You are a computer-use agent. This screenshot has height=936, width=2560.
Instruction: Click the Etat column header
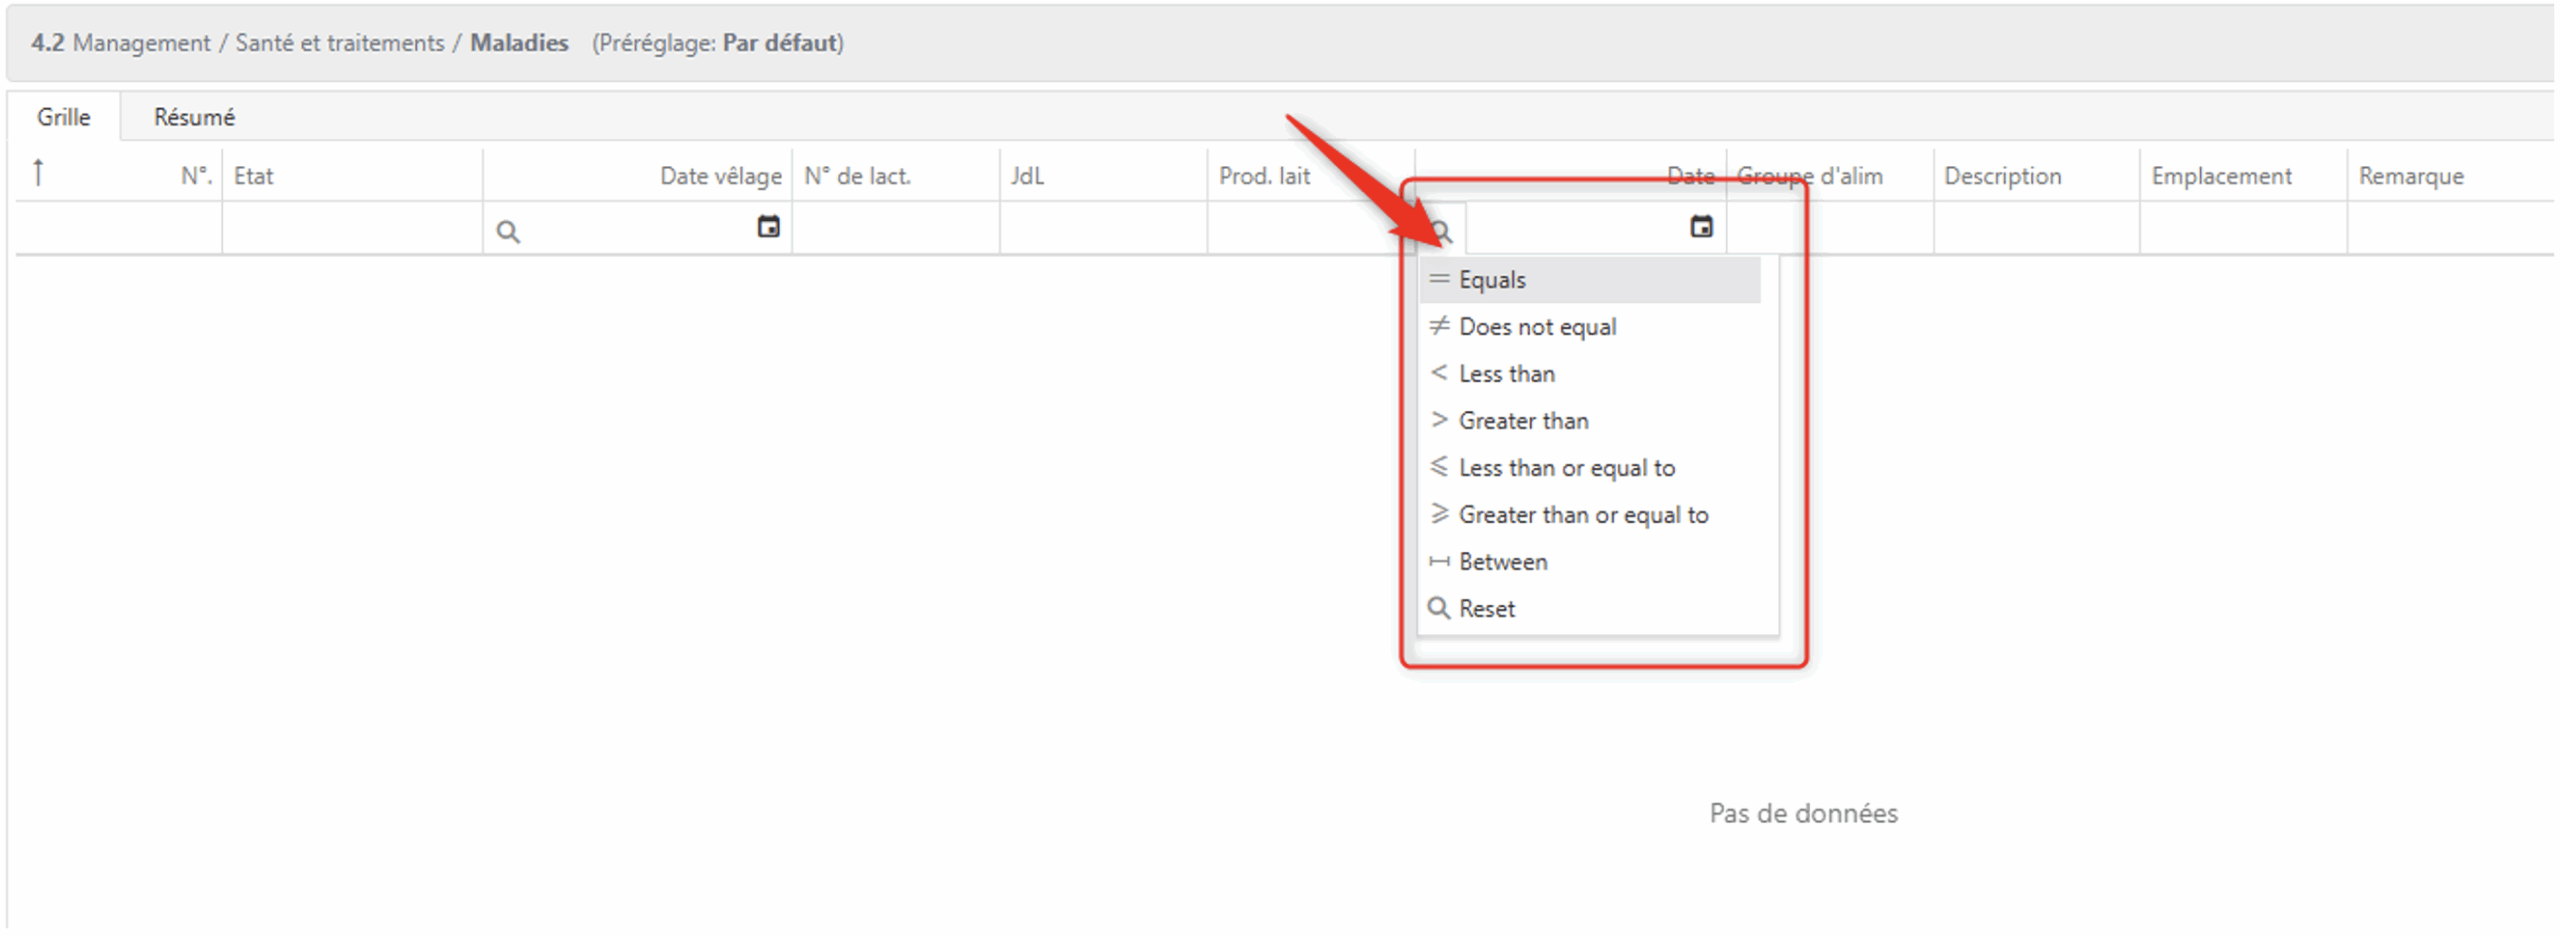tap(254, 176)
